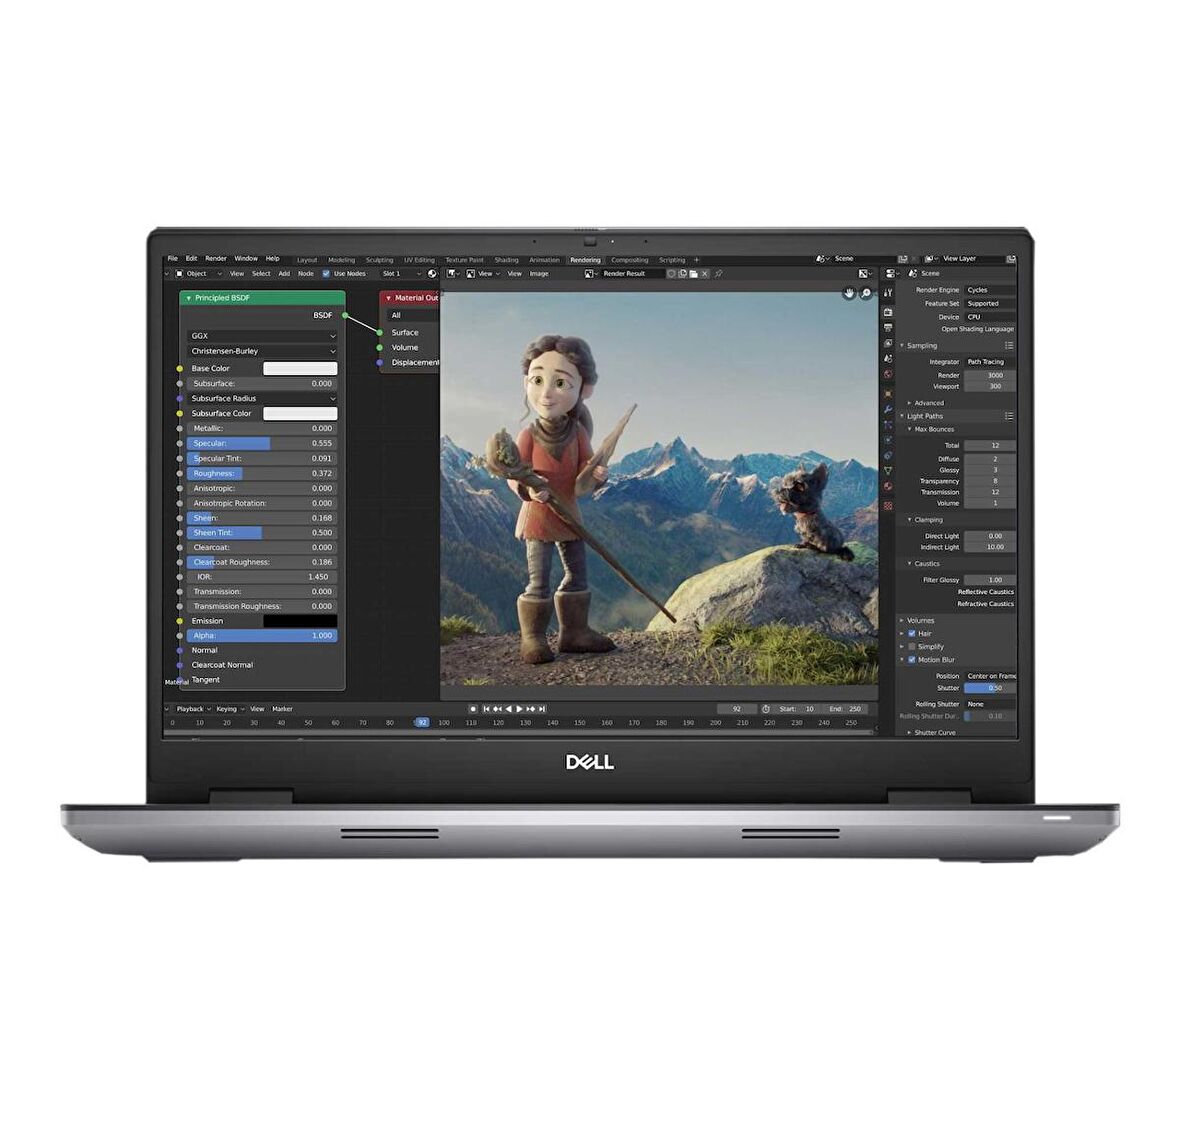Open the Sampling presets menu icon
Viewport: 1180px width, 1122px height.
(1009, 346)
